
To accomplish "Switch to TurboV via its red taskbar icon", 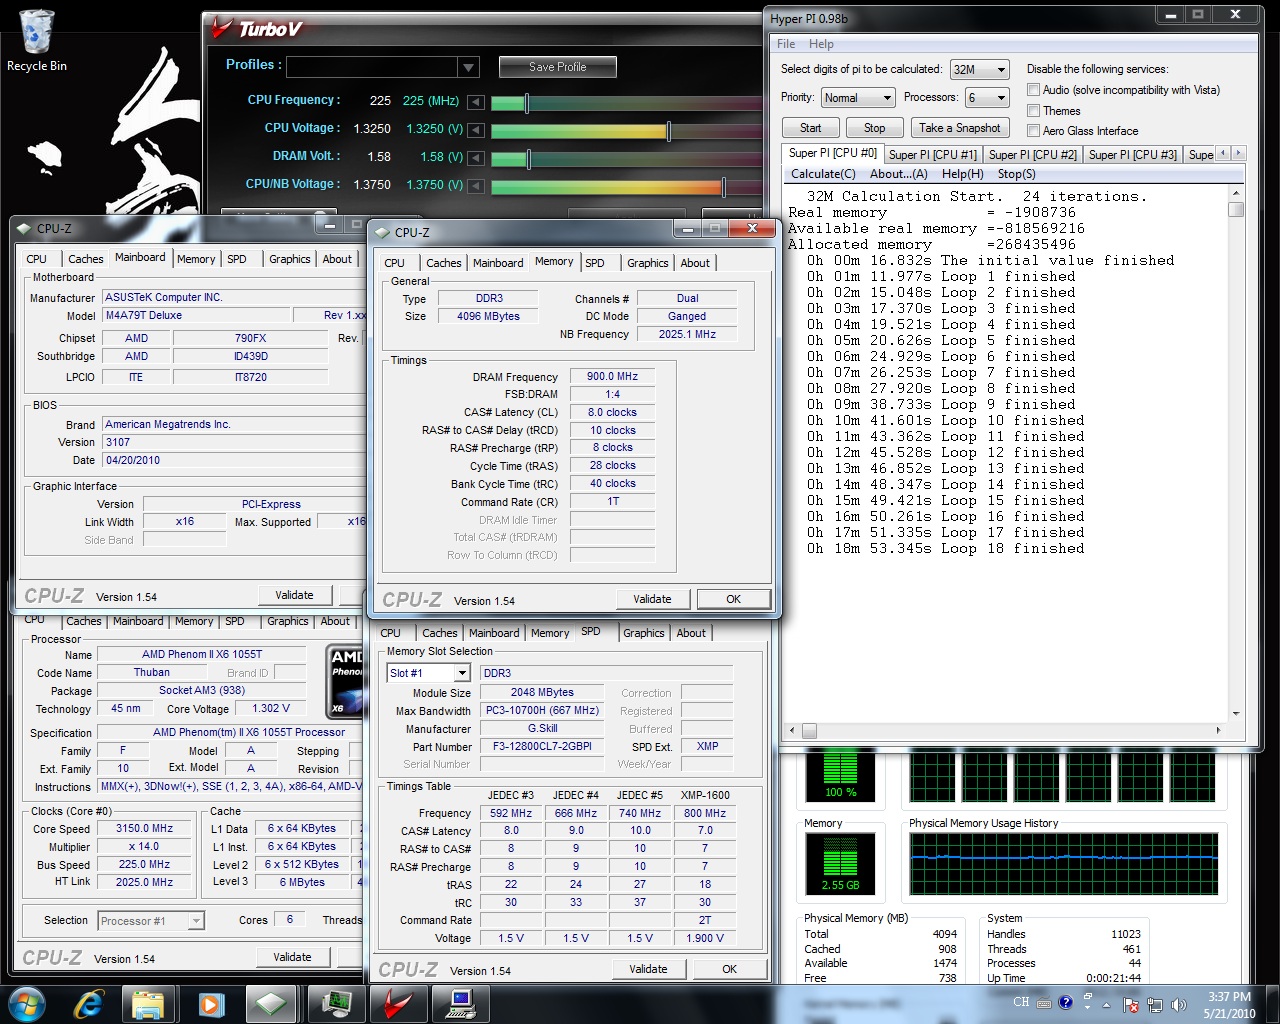I will coord(399,1003).
